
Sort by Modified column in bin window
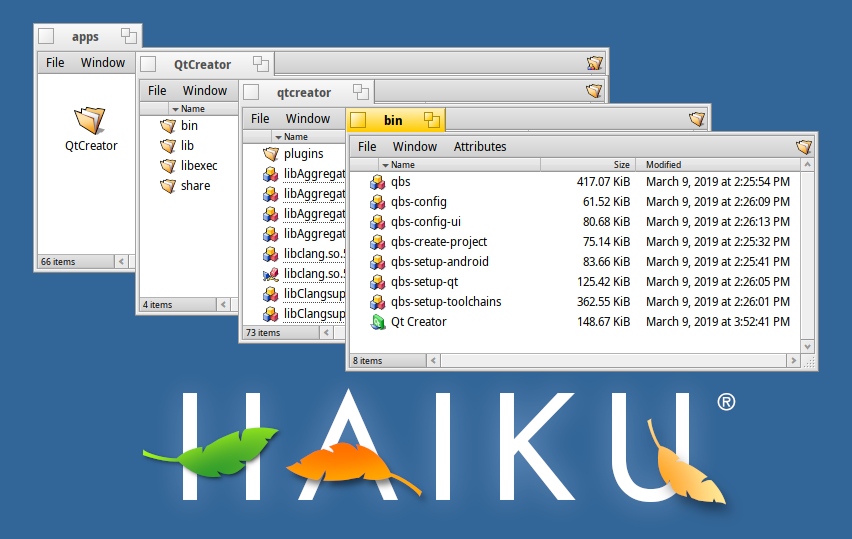pos(718,165)
